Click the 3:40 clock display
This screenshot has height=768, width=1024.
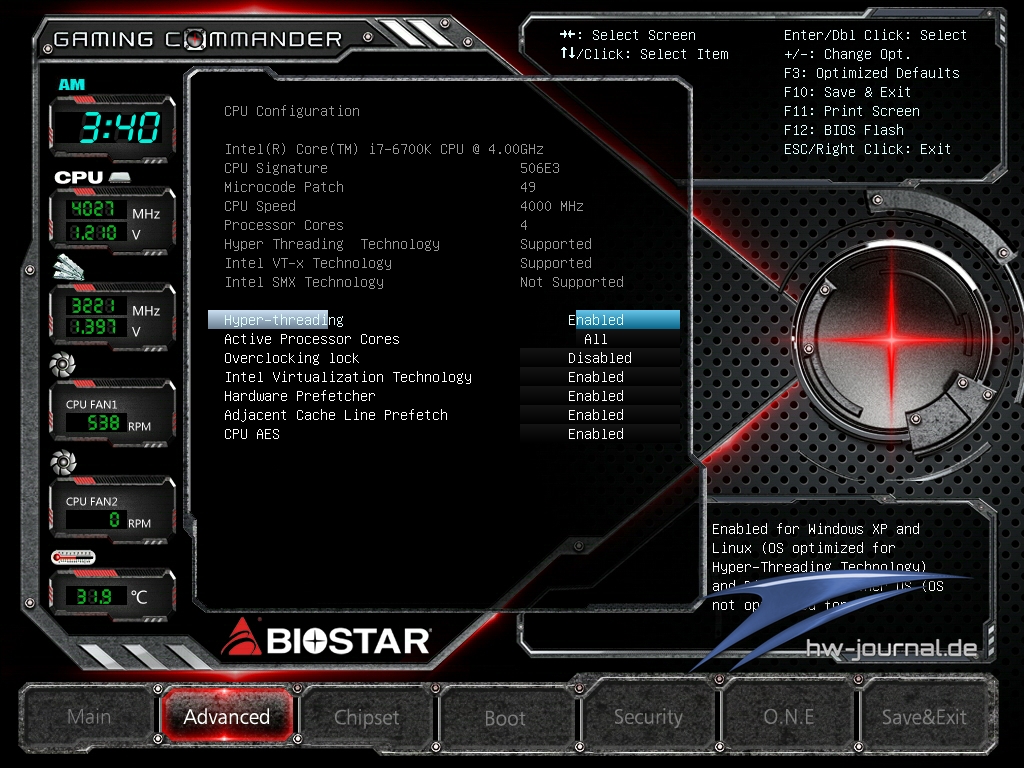coord(120,127)
